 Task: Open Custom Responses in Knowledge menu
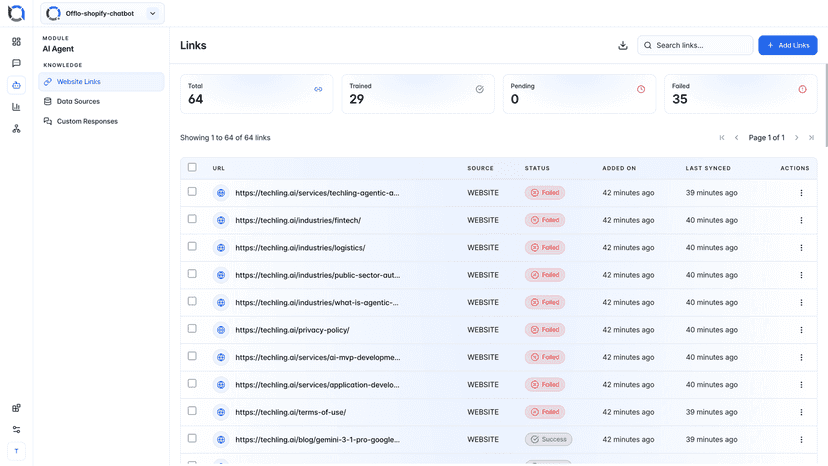click(101, 122)
